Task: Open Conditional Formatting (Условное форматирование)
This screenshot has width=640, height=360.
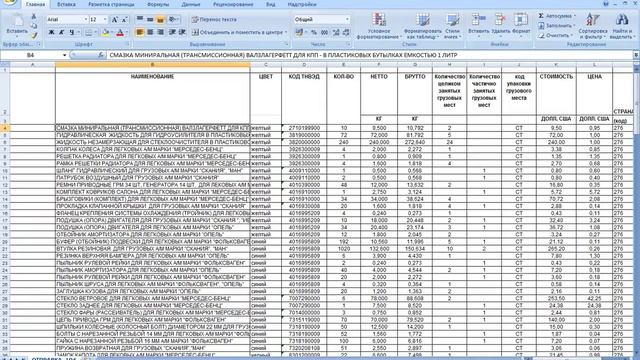Action: (x=378, y=26)
